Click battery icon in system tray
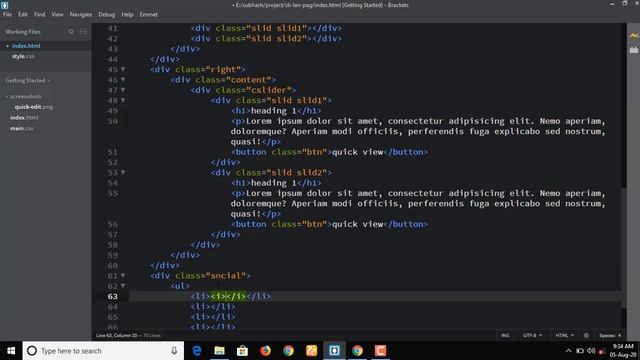640x360 pixels. [580, 351]
